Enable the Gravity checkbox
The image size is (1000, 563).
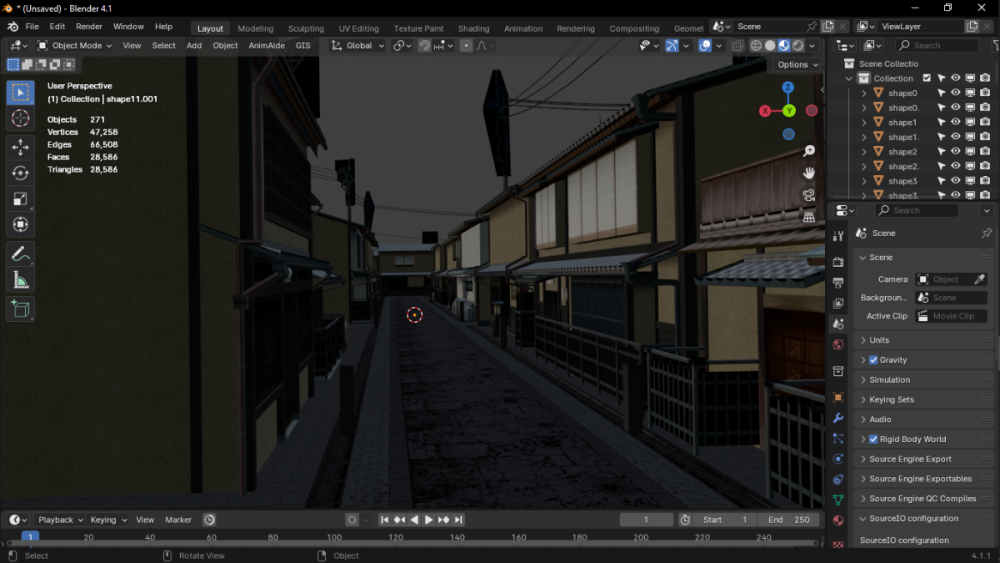pyautogui.click(x=873, y=360)
